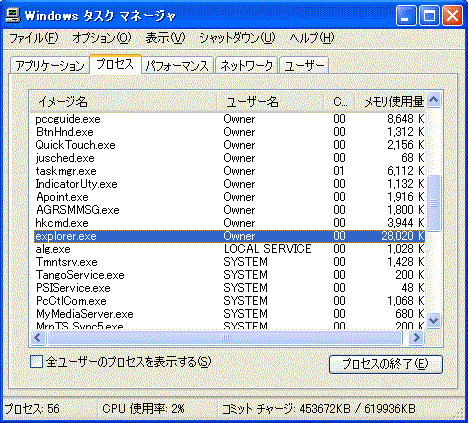This screenshot has width=468, height=423.
Task: Click the プロセス: 56 status bar entry
Action: (x=32, y=409)
